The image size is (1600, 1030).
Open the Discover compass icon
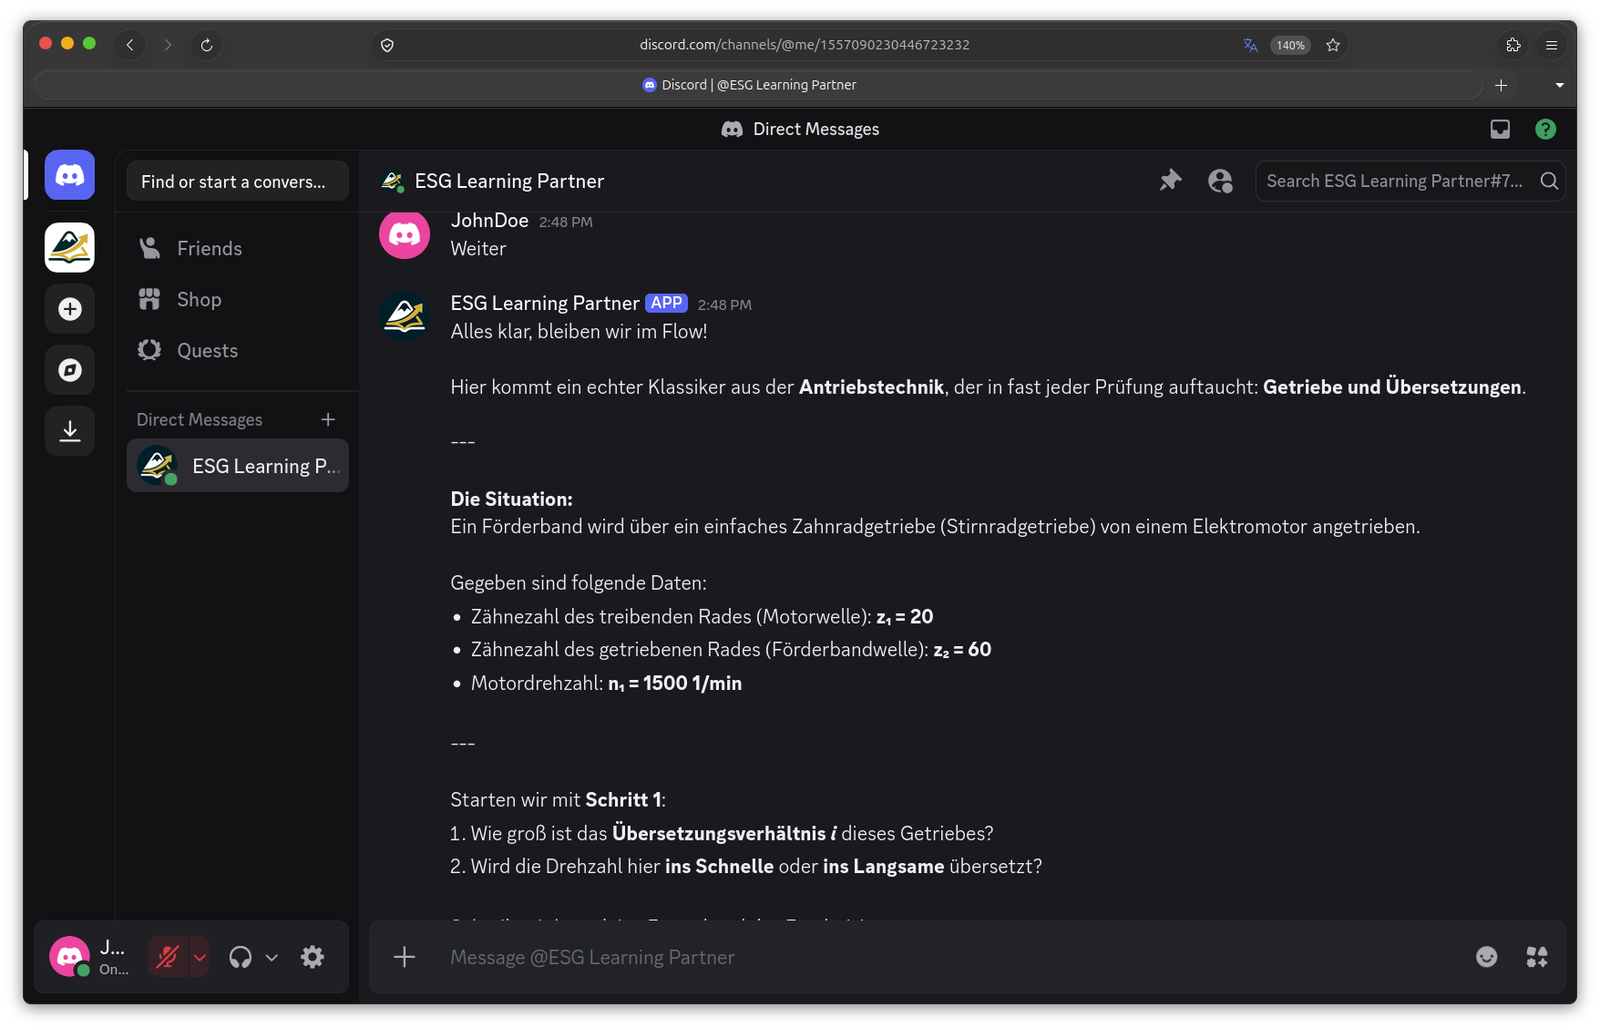(69, 370)
